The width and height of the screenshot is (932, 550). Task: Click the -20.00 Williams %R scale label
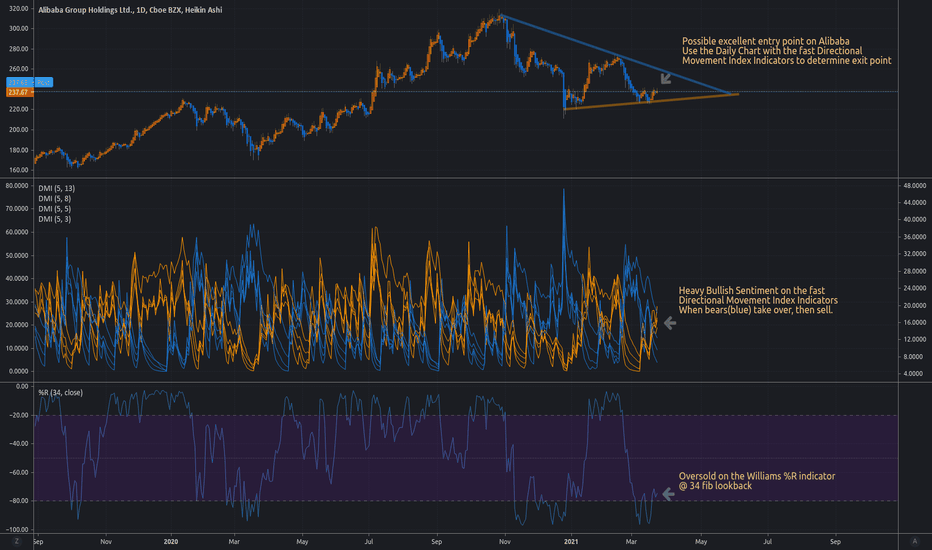(19, 415)
